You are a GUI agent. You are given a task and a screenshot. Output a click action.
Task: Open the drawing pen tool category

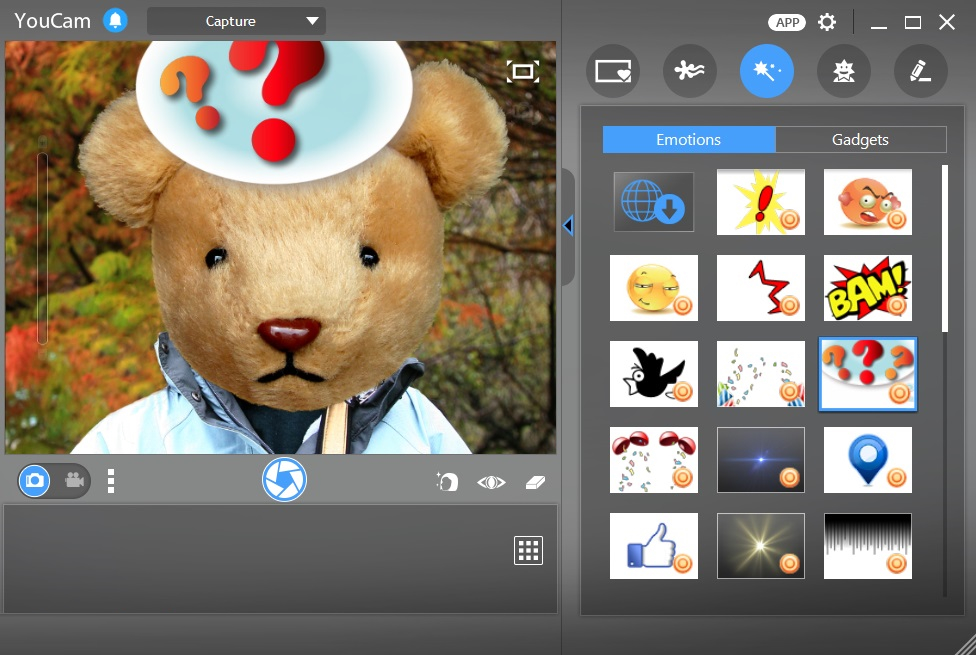click(921, 71)
